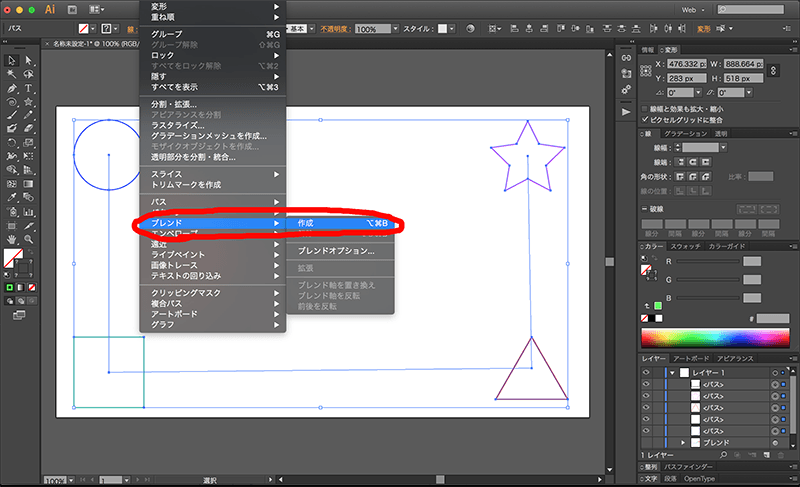Open zoom level dropdown in status bar
Viewport: 800px width, 487px height.
[x=71, y=480]
